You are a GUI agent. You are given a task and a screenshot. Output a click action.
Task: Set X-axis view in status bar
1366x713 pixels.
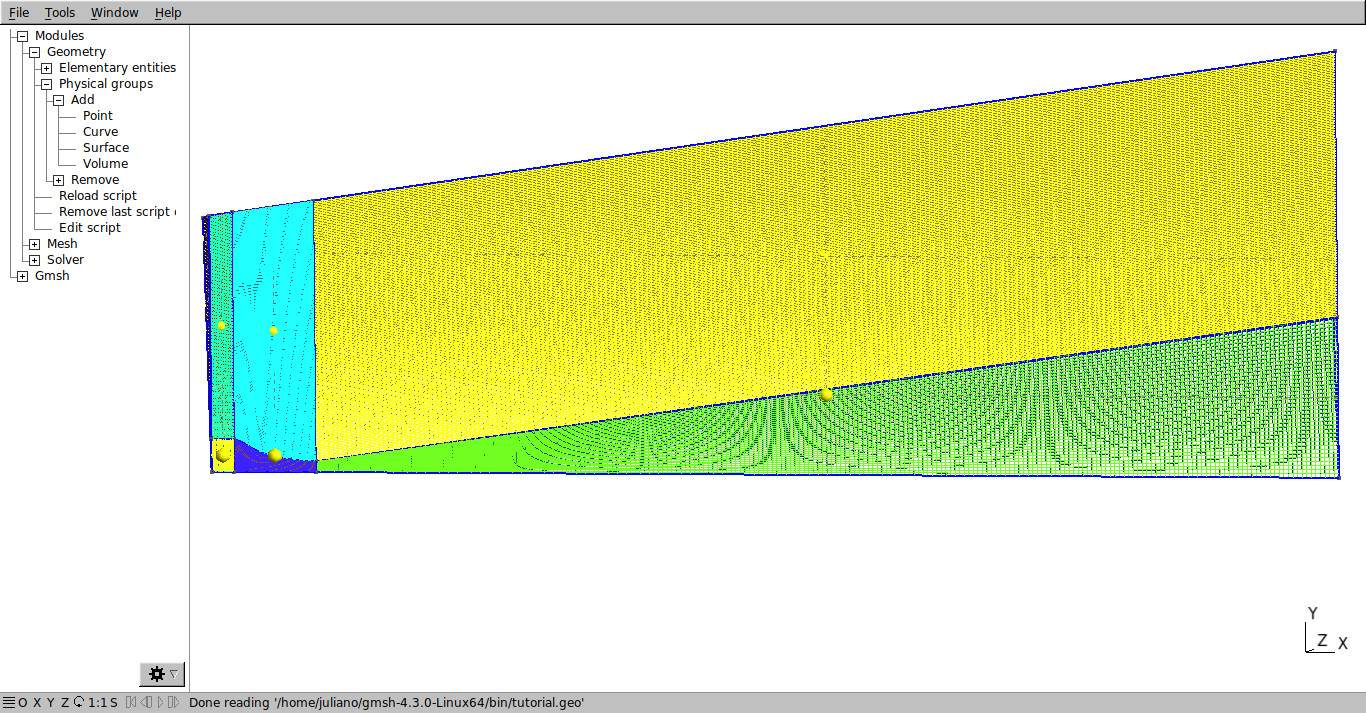37,703
